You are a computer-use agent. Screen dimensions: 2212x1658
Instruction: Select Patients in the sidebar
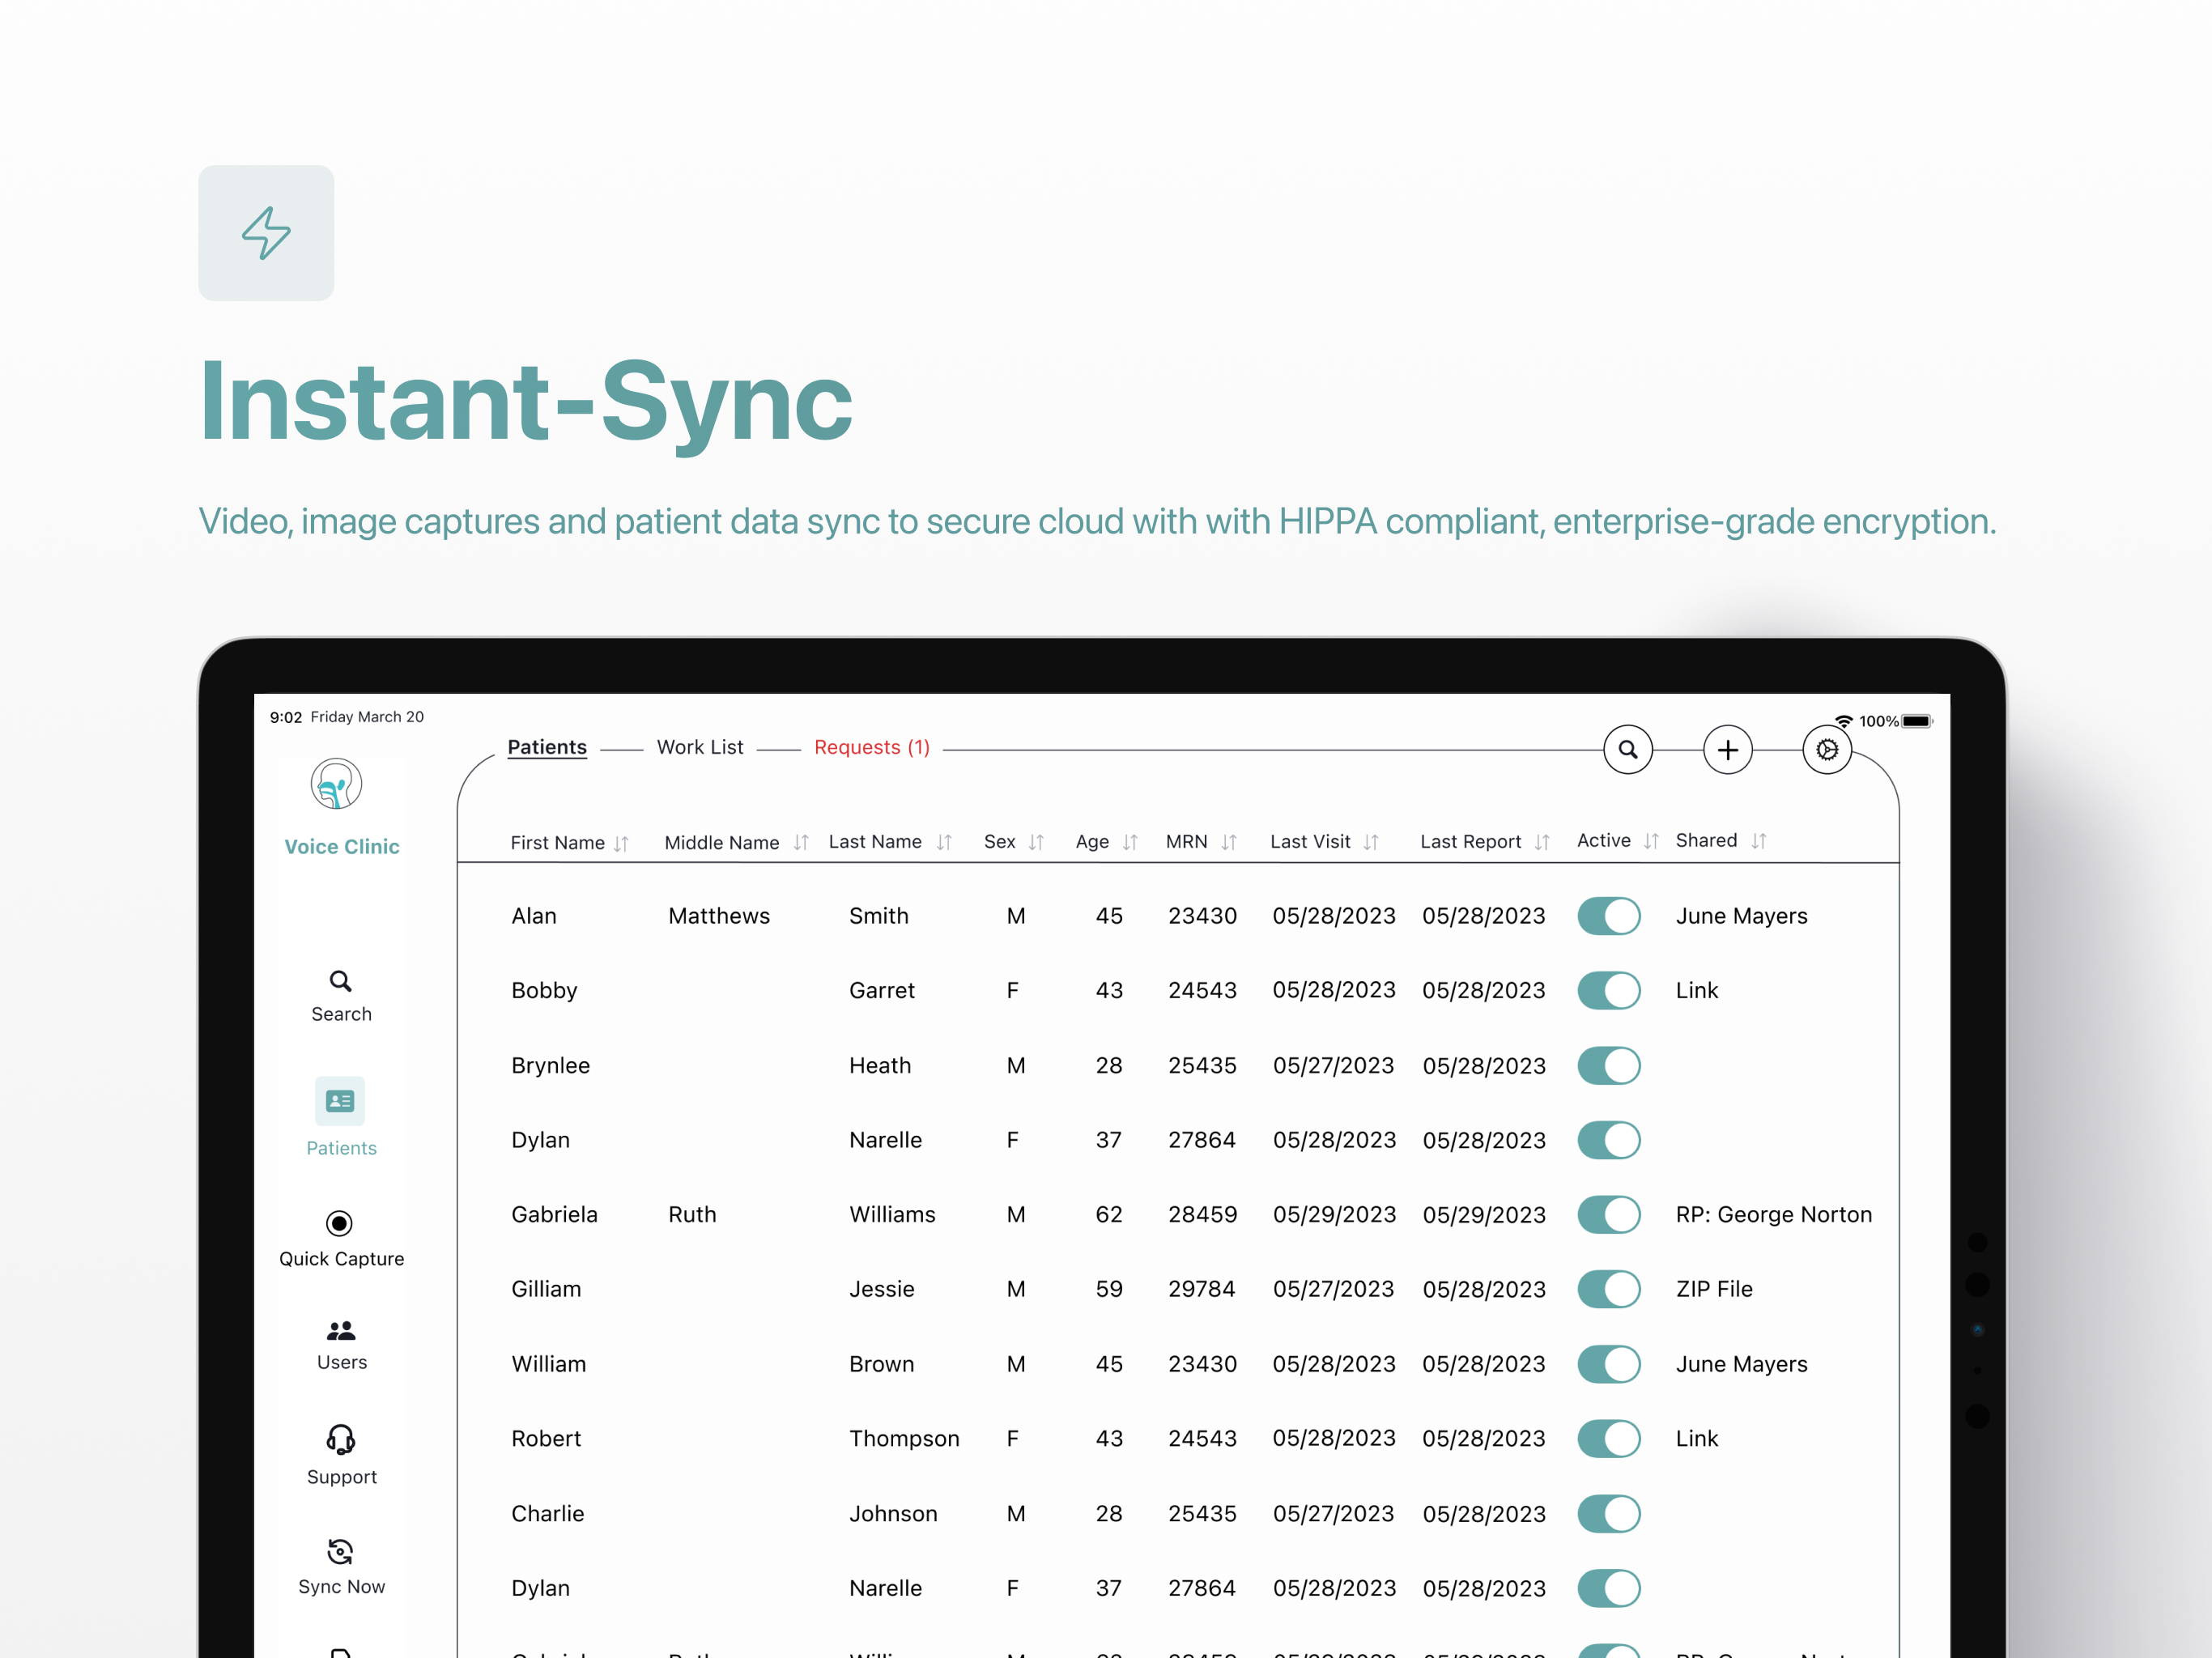[x=341, y=1118]
